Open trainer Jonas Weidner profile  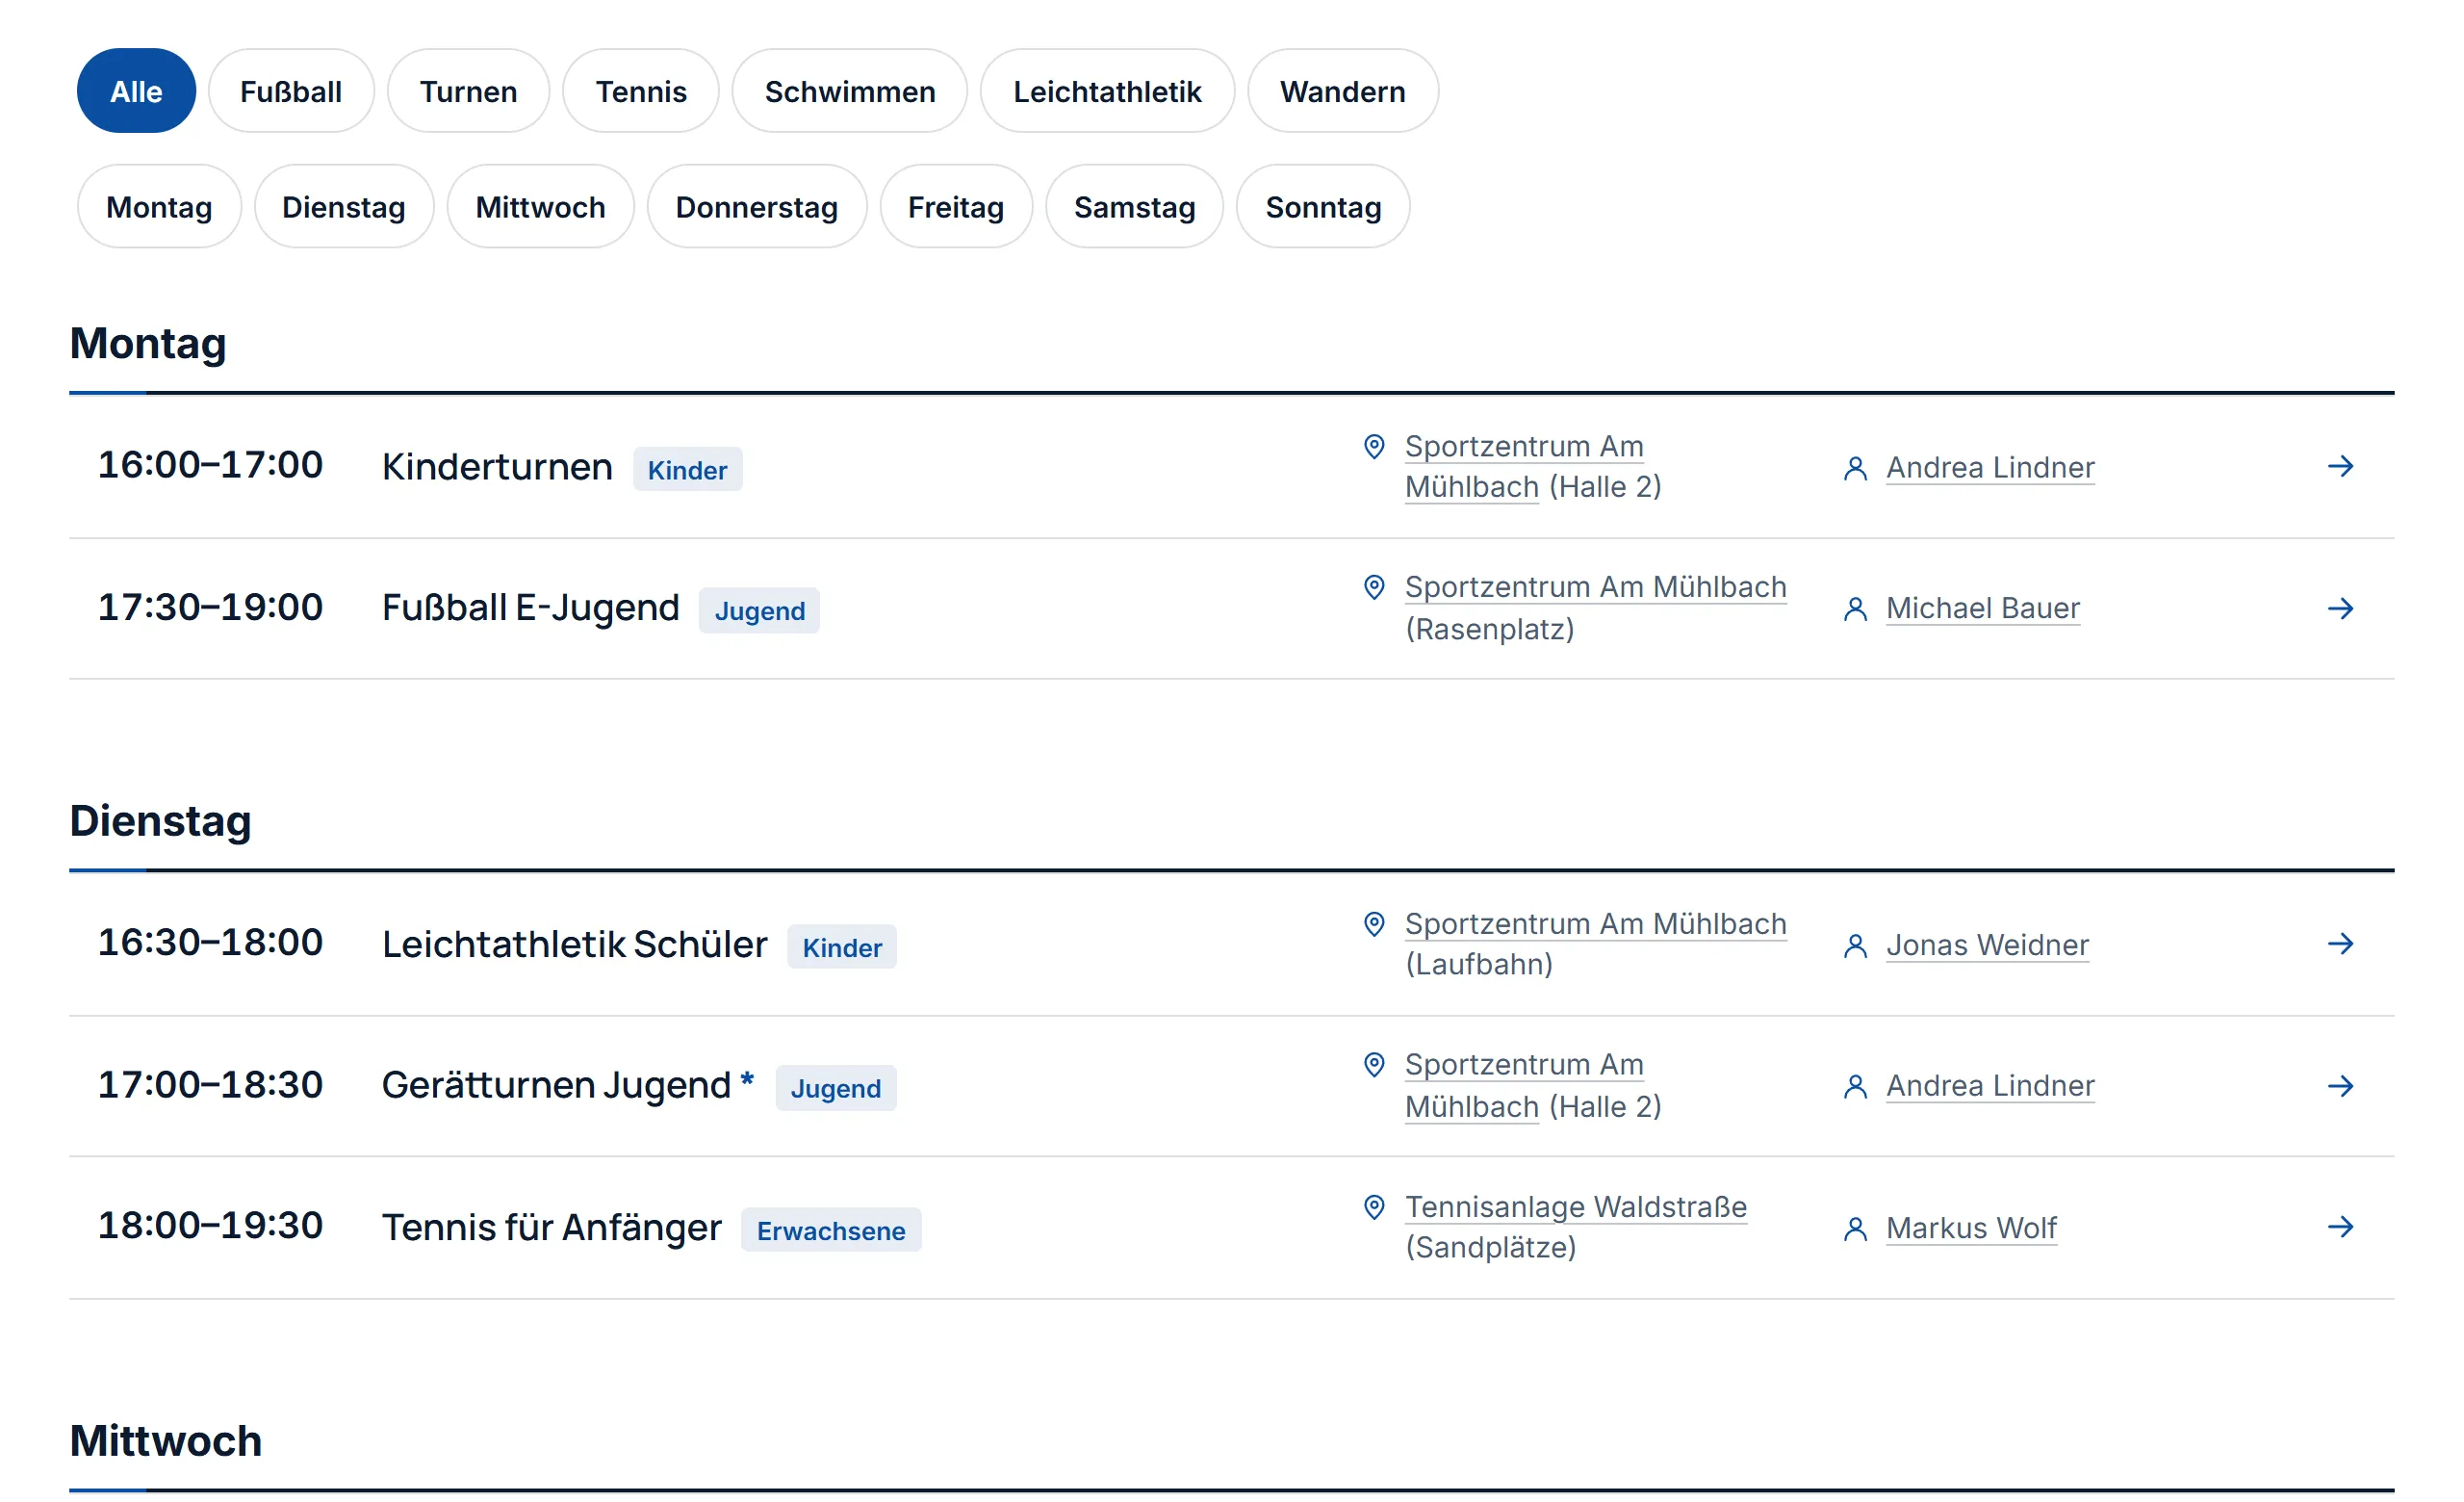click(1987, 945)
